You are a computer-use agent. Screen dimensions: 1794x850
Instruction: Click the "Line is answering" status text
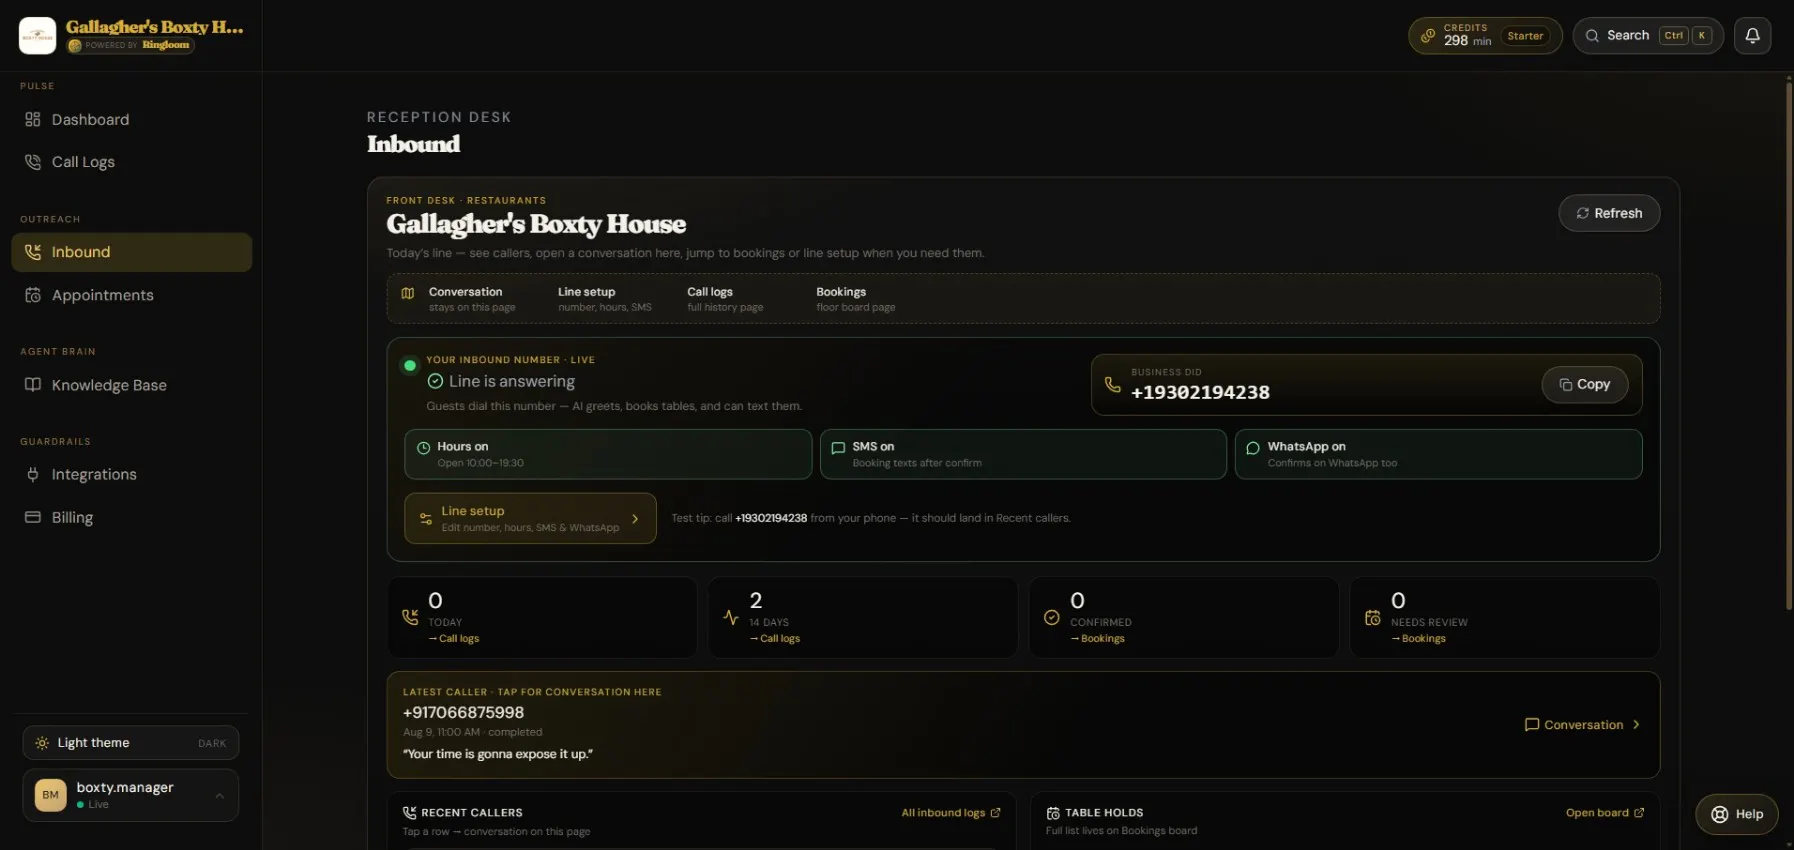tap(512, 381)
